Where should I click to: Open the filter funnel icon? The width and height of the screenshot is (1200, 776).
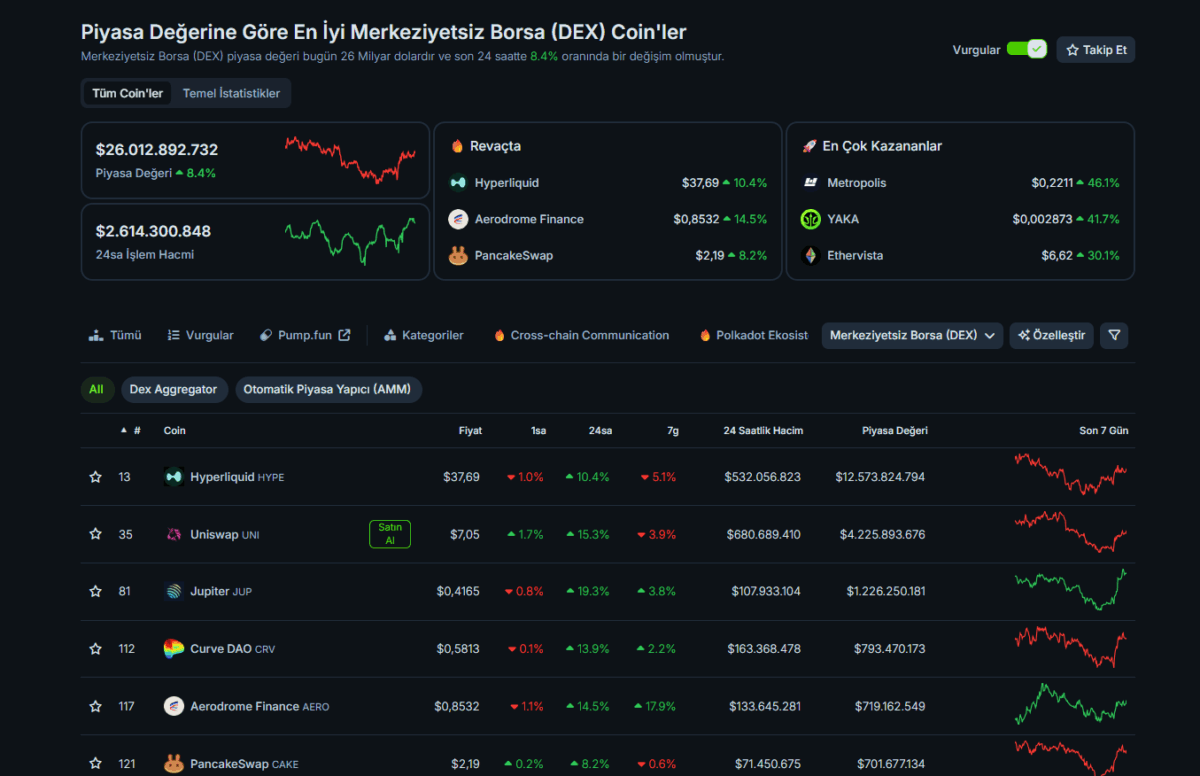pos(1114,335)
